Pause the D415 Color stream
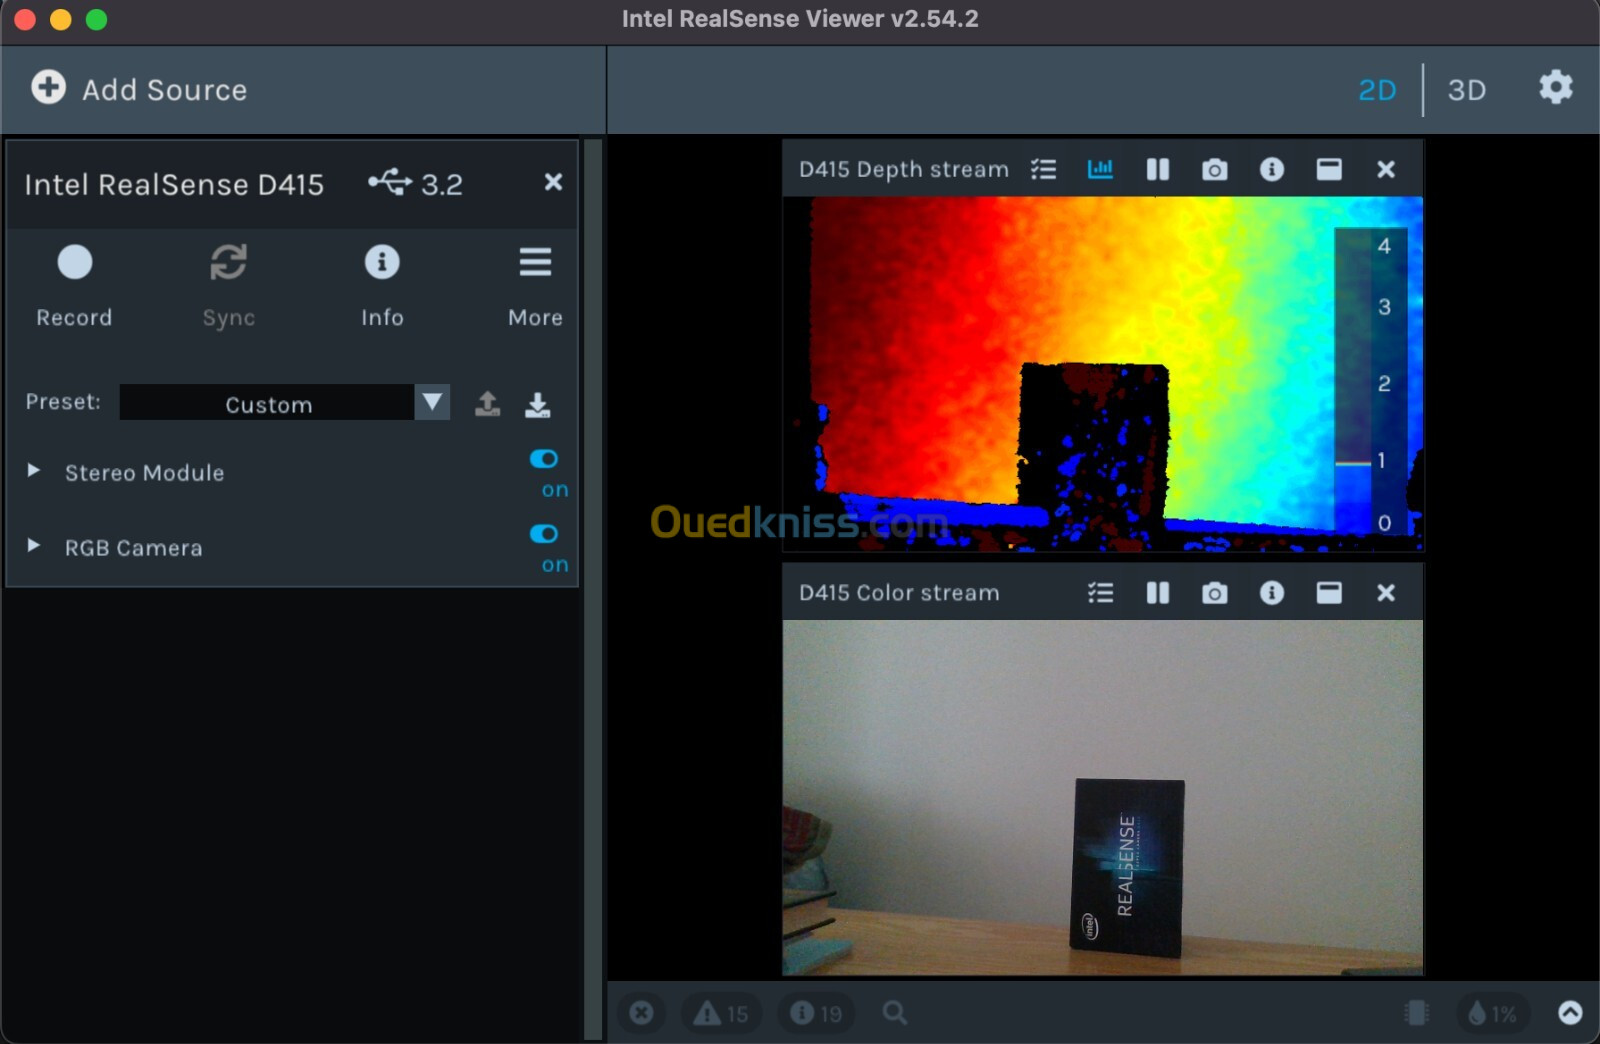Viewport: 1600px width, 1044px height. click(x=1157, y=593)
